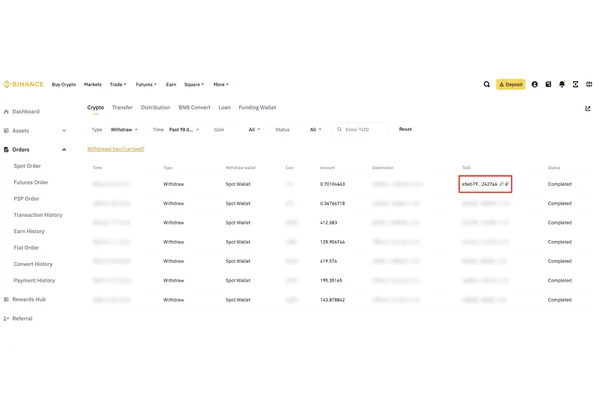Open the user profile icon
This screenshot has height=400, width=600.
point(535,84)
